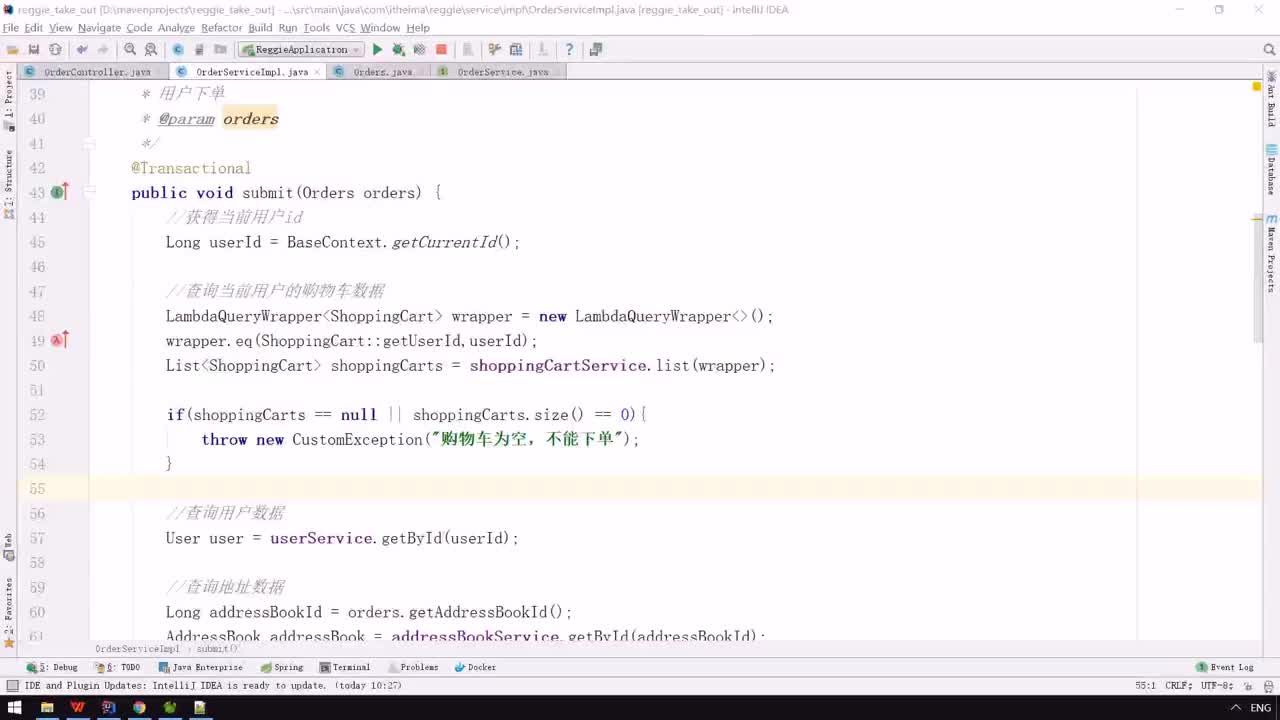Collapse the Javadoc comment fold marker
1280x720 pixels.
point(88,144)
